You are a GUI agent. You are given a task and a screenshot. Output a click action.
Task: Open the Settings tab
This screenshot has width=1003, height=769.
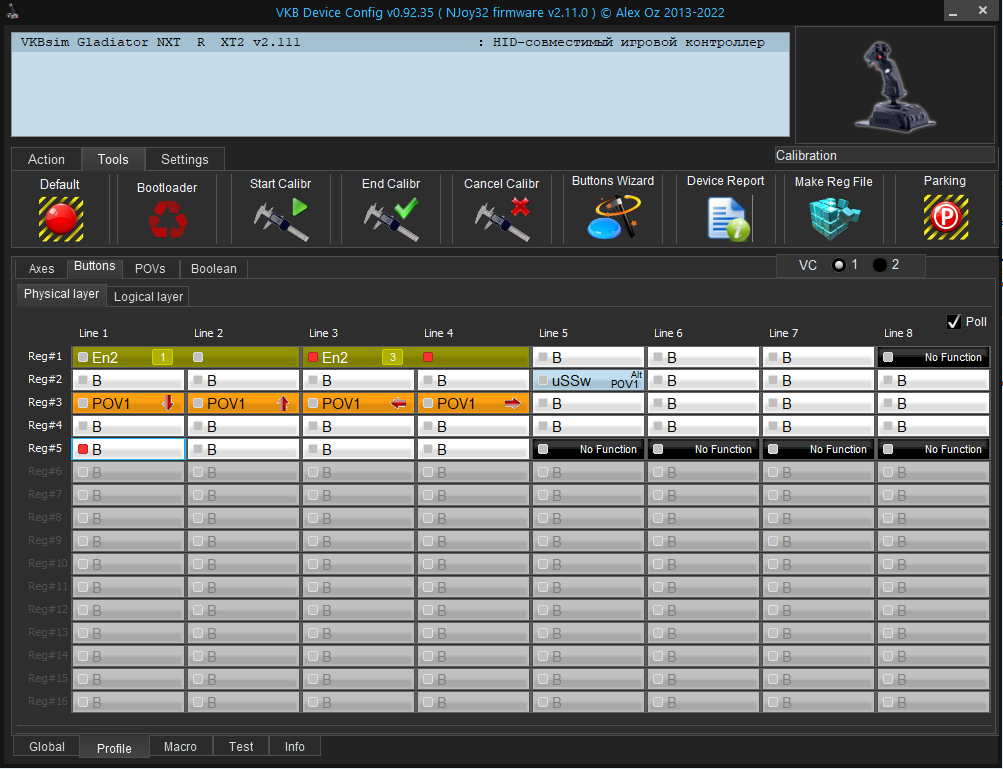point(184,160)
